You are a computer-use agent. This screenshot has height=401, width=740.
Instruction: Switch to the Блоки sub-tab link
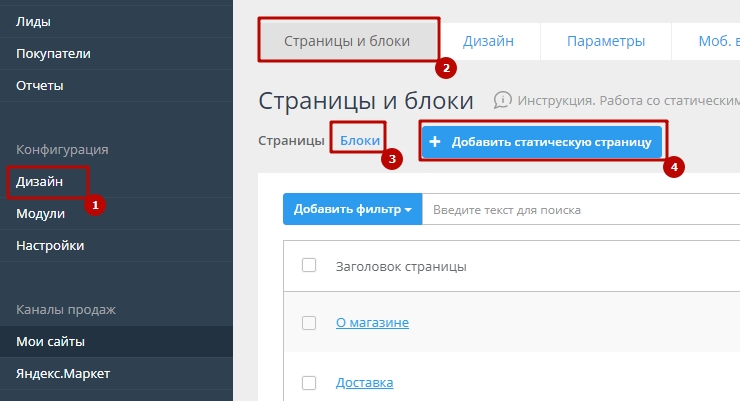pos(360,141)
